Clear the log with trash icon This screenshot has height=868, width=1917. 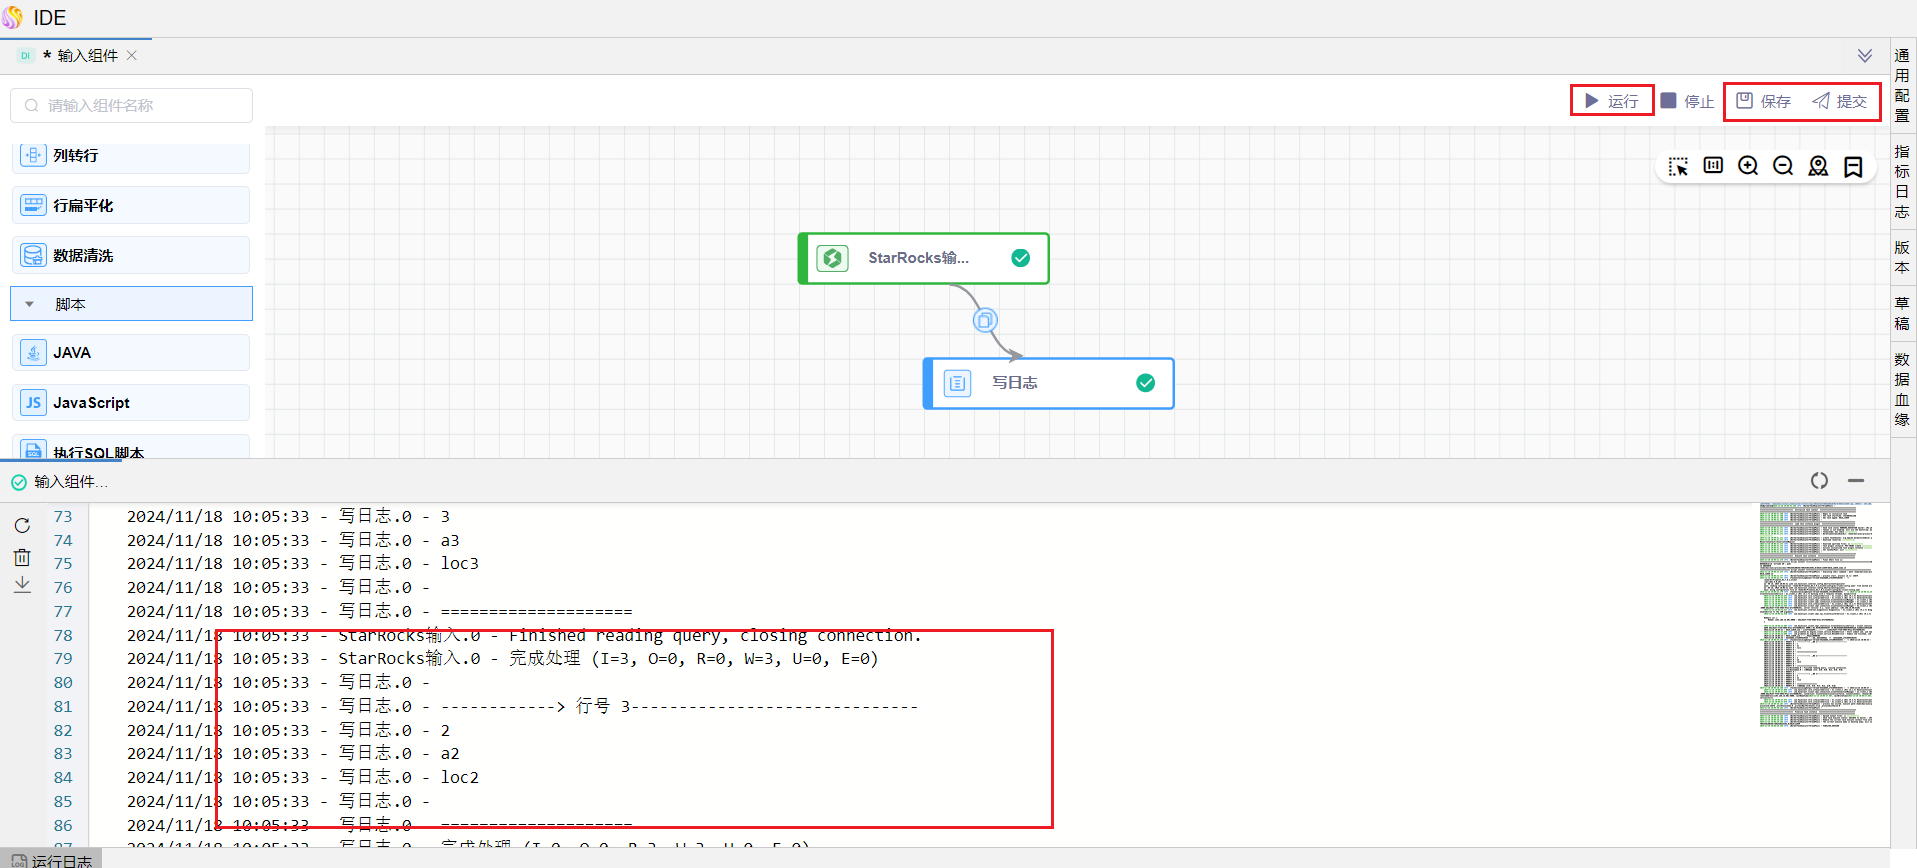[22, 557]
